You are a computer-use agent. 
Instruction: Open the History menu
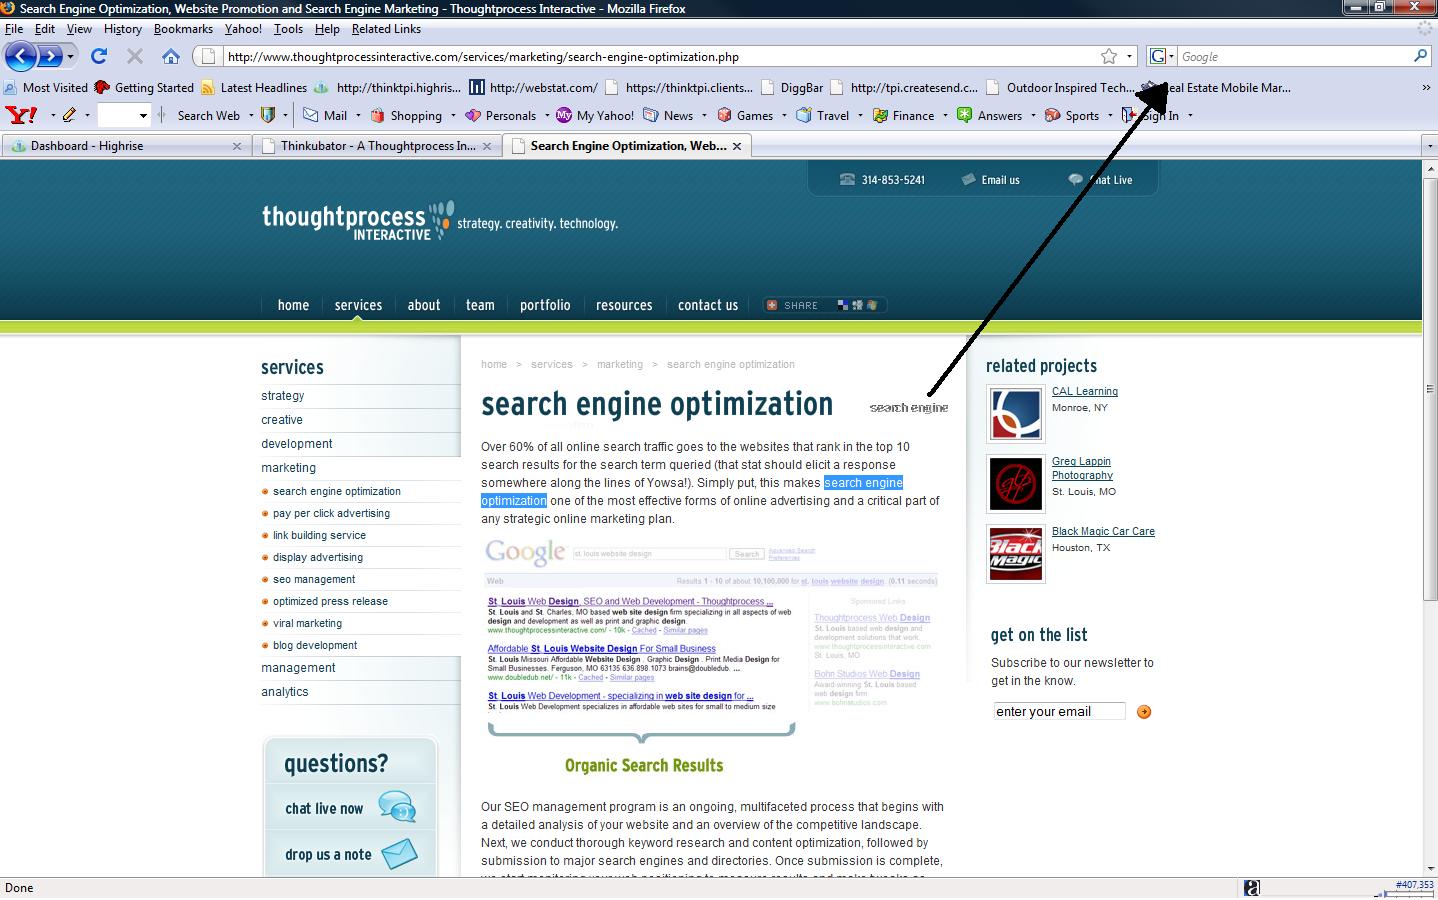pos(123,29)
